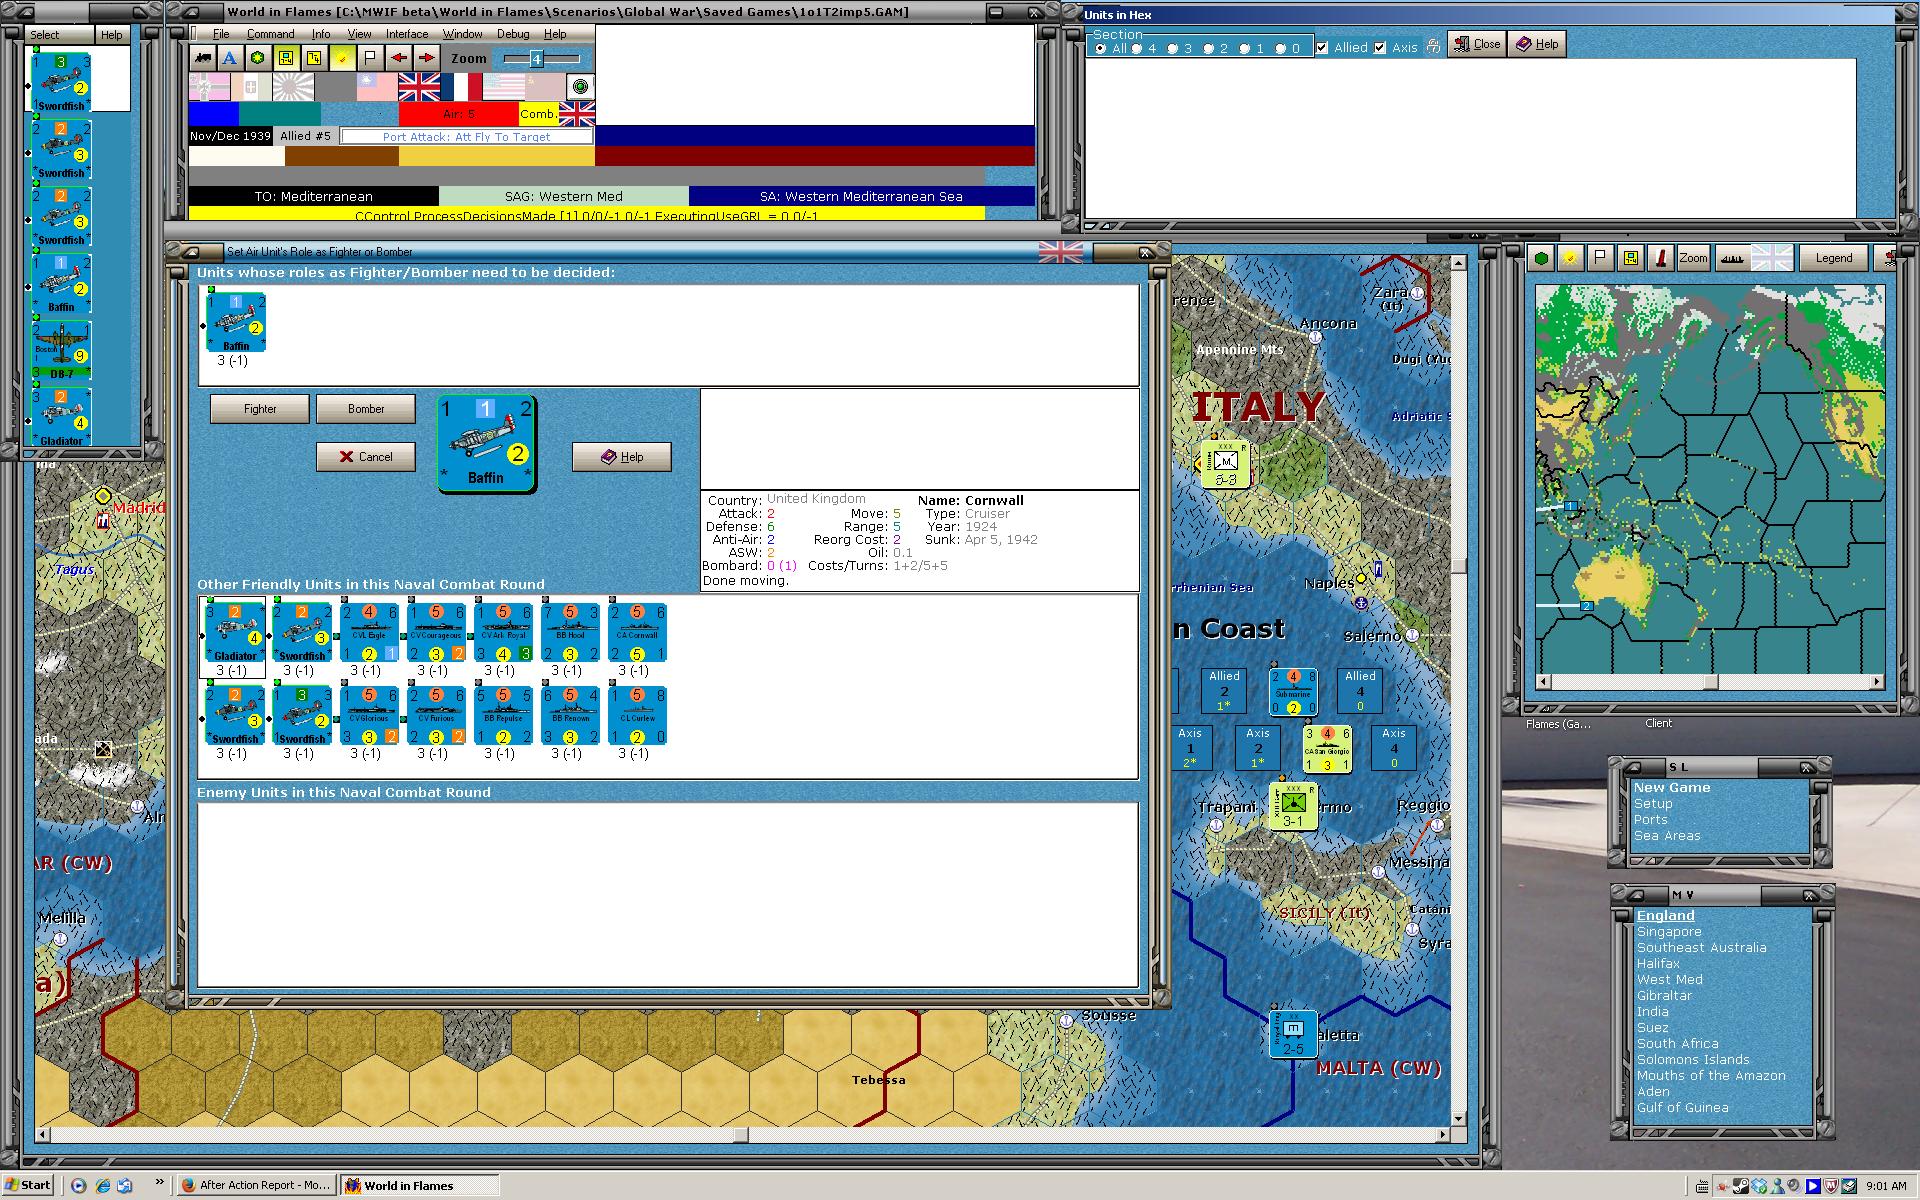Select section '3' radio button
The width and height of the screenshot is (1920, 1200).
1173,48
